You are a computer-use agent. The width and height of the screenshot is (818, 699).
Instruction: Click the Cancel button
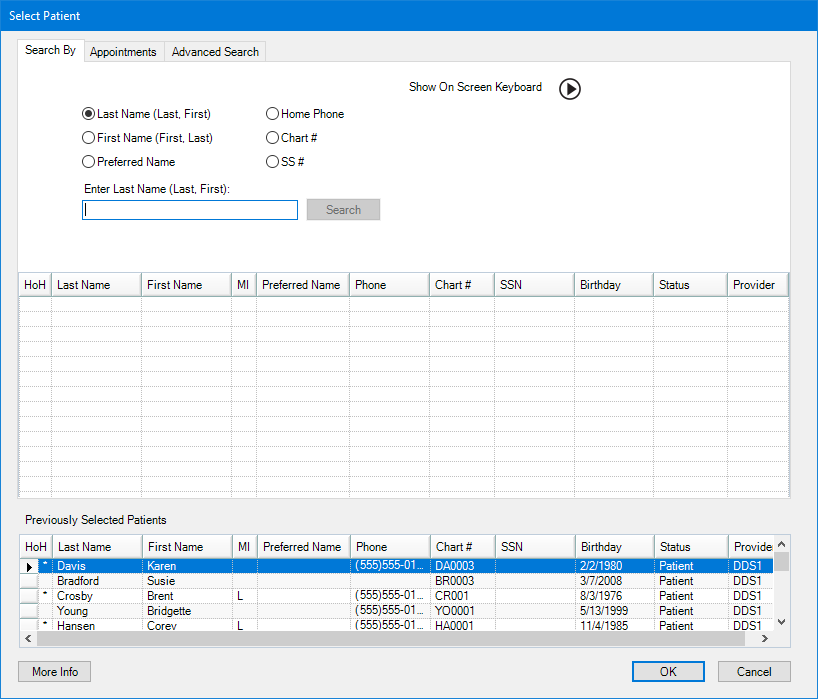click(x=753, y=672)
